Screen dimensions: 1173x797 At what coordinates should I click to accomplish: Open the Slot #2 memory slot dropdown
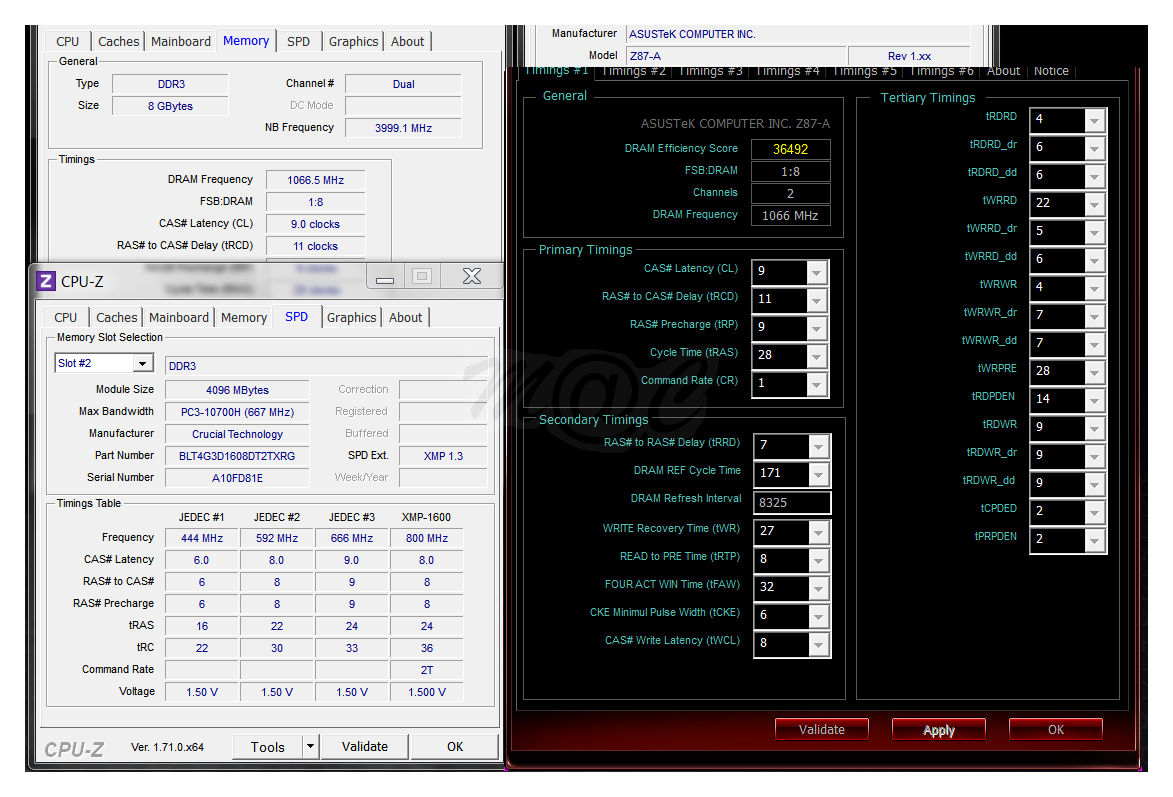142,364
